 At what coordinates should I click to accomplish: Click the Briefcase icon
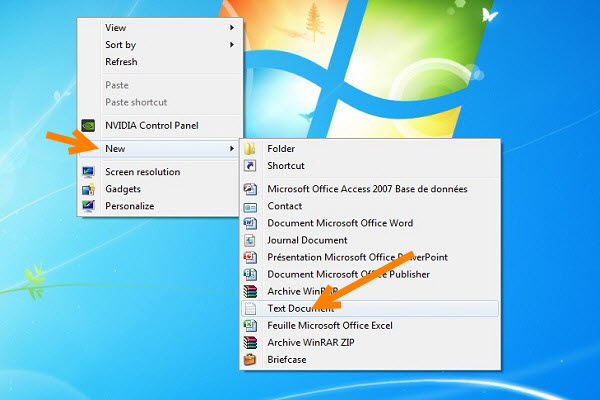[x=251, y=359]
